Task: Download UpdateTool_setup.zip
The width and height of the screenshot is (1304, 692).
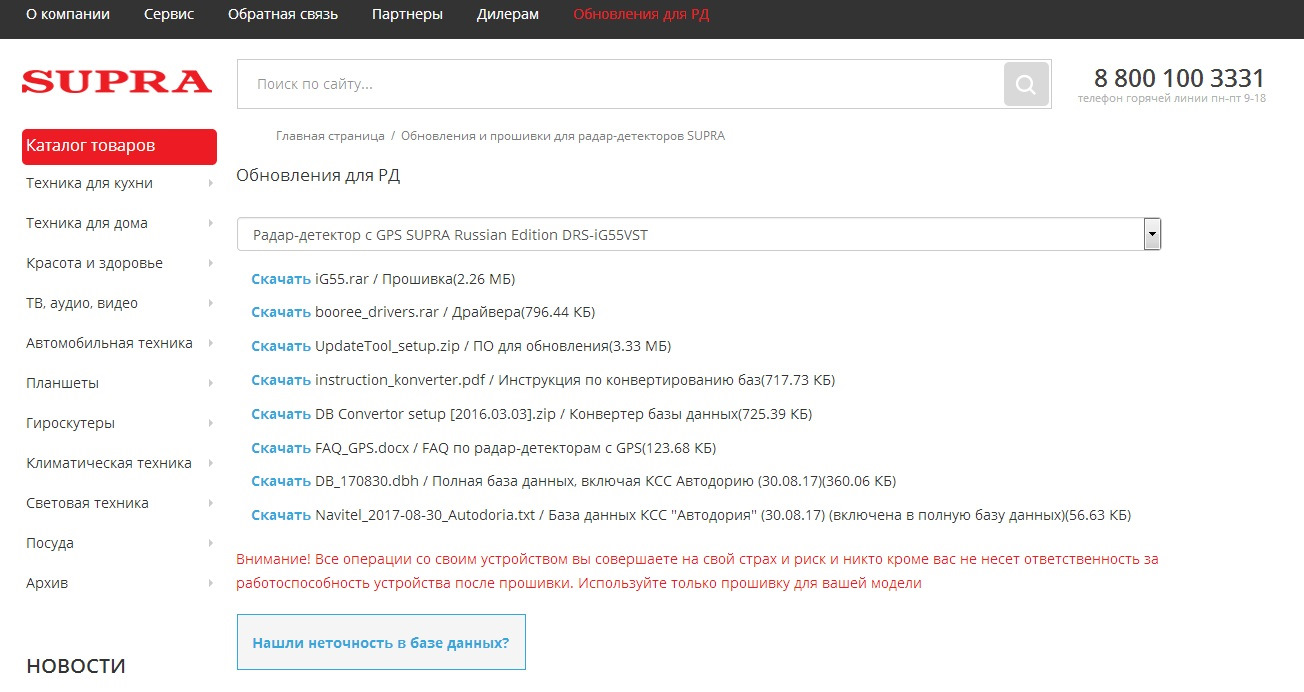Action: click(x=281, y=346)
